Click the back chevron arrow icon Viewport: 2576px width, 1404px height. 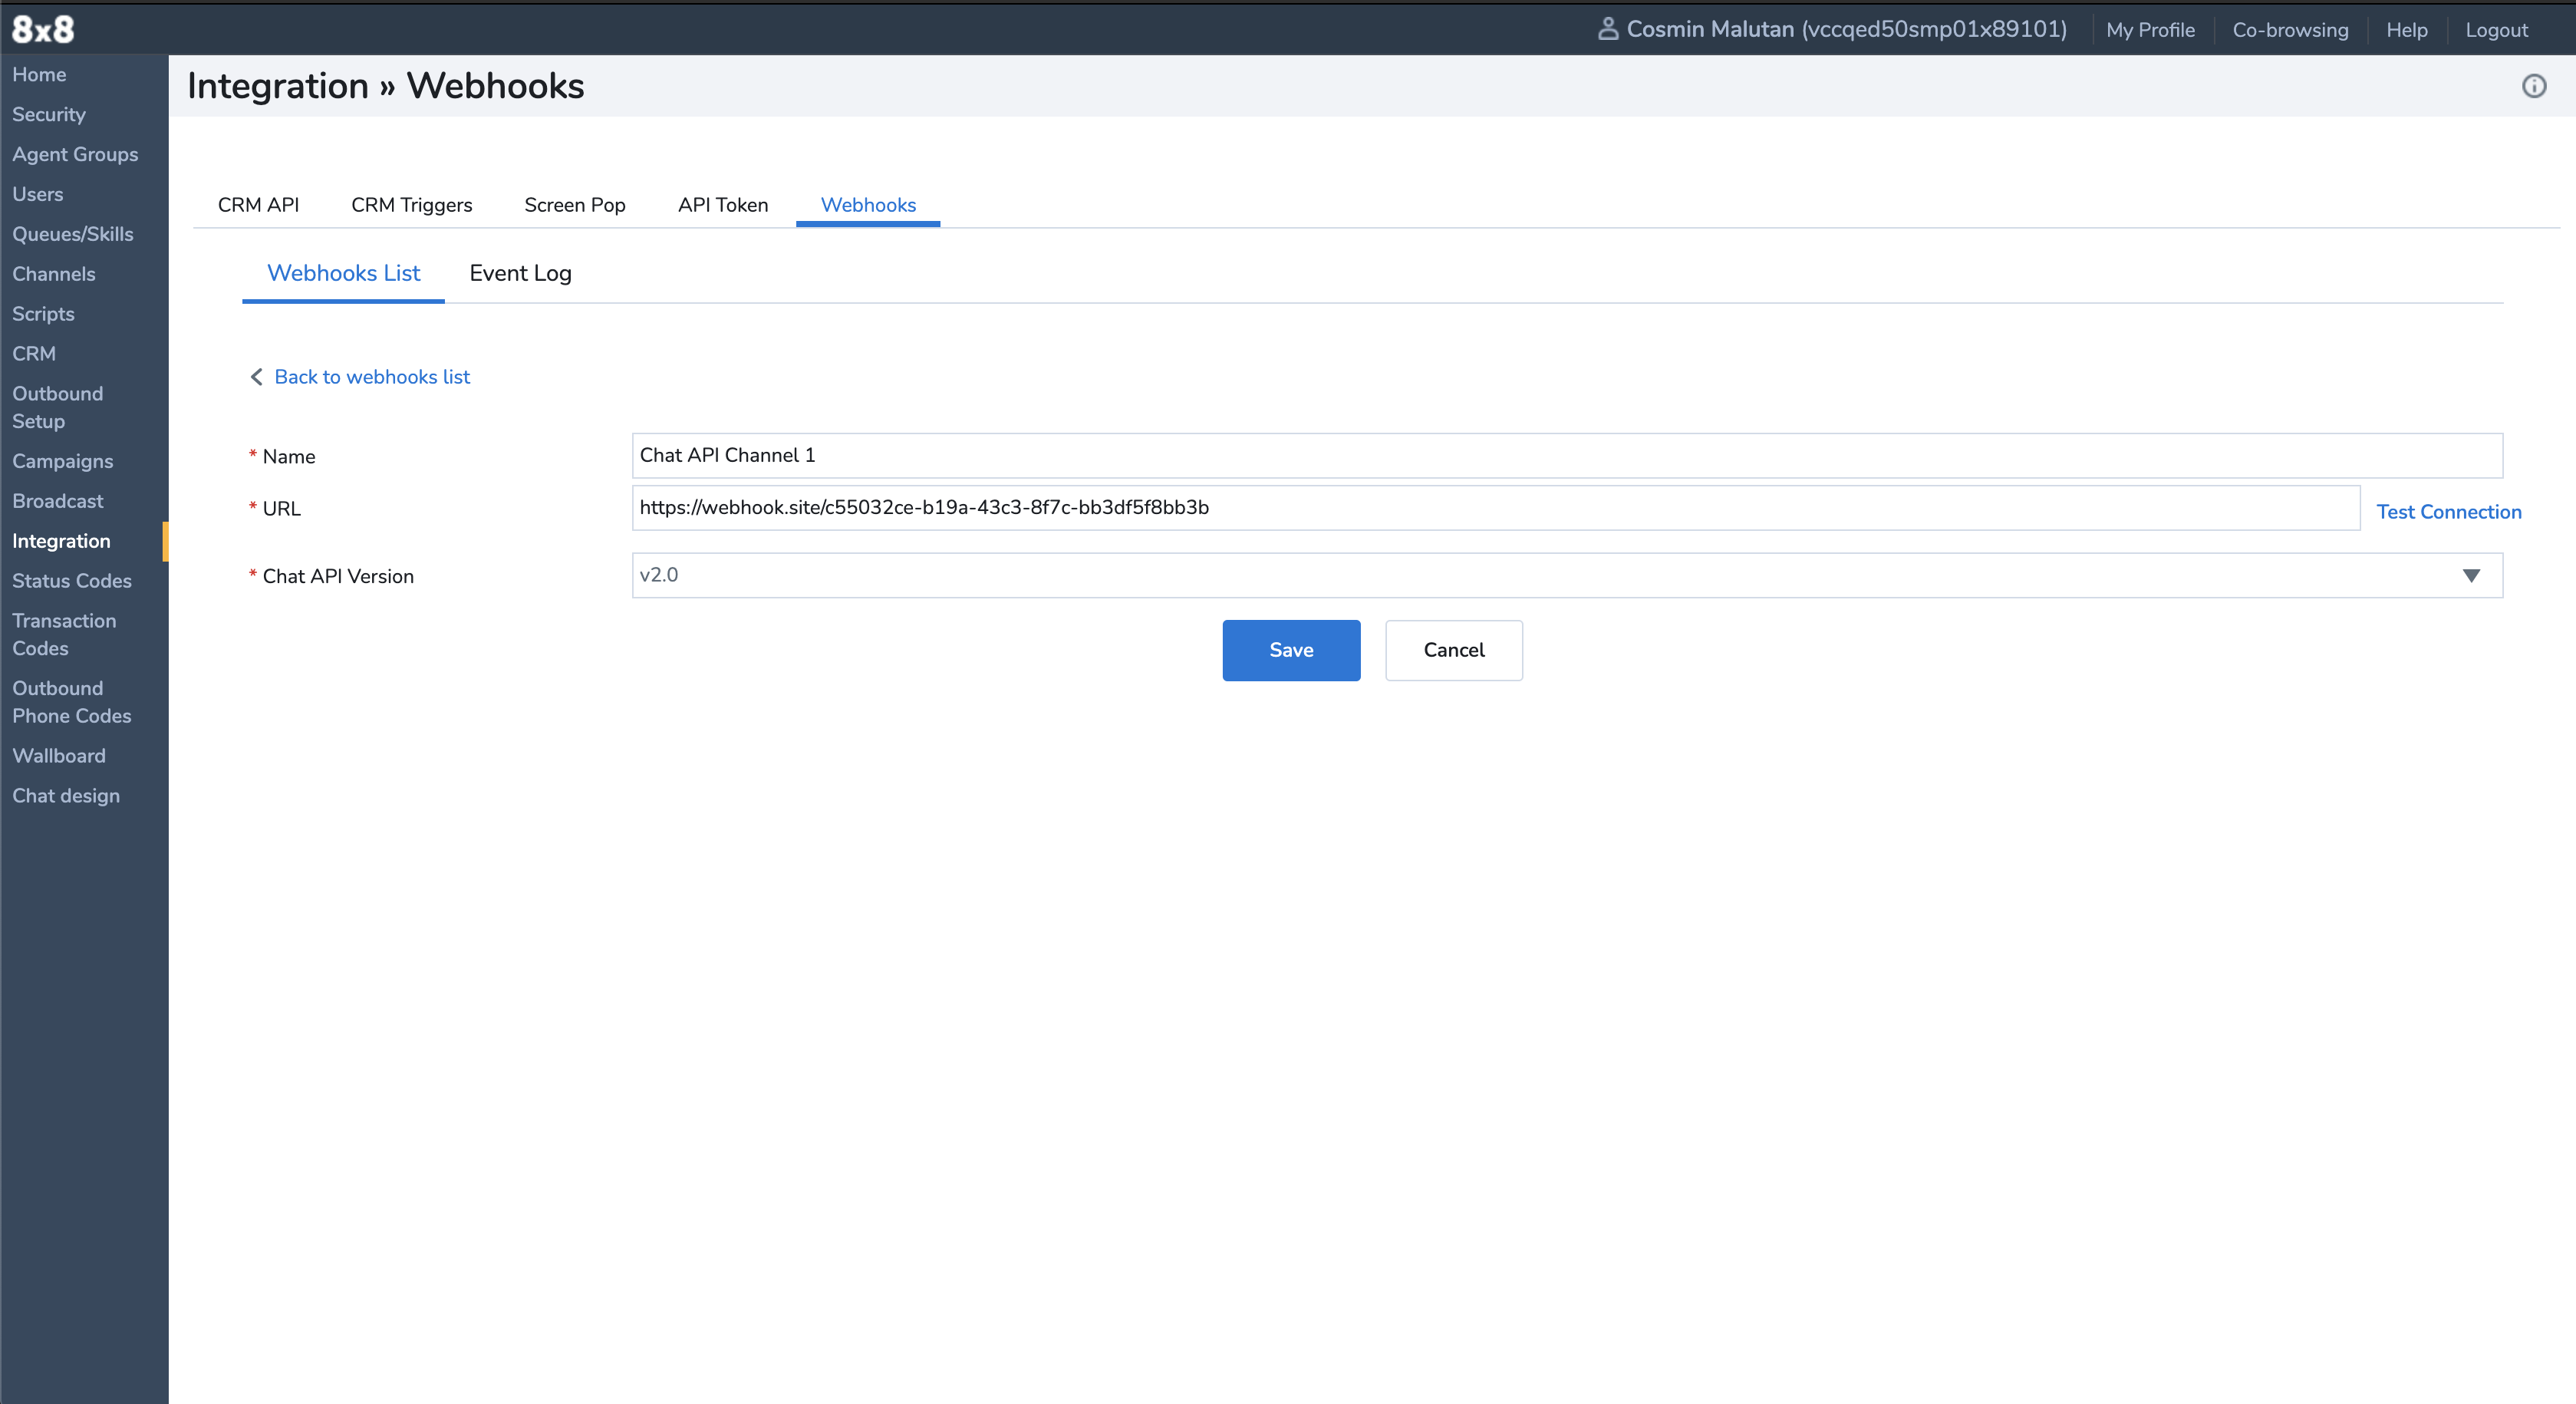[257, 377]
